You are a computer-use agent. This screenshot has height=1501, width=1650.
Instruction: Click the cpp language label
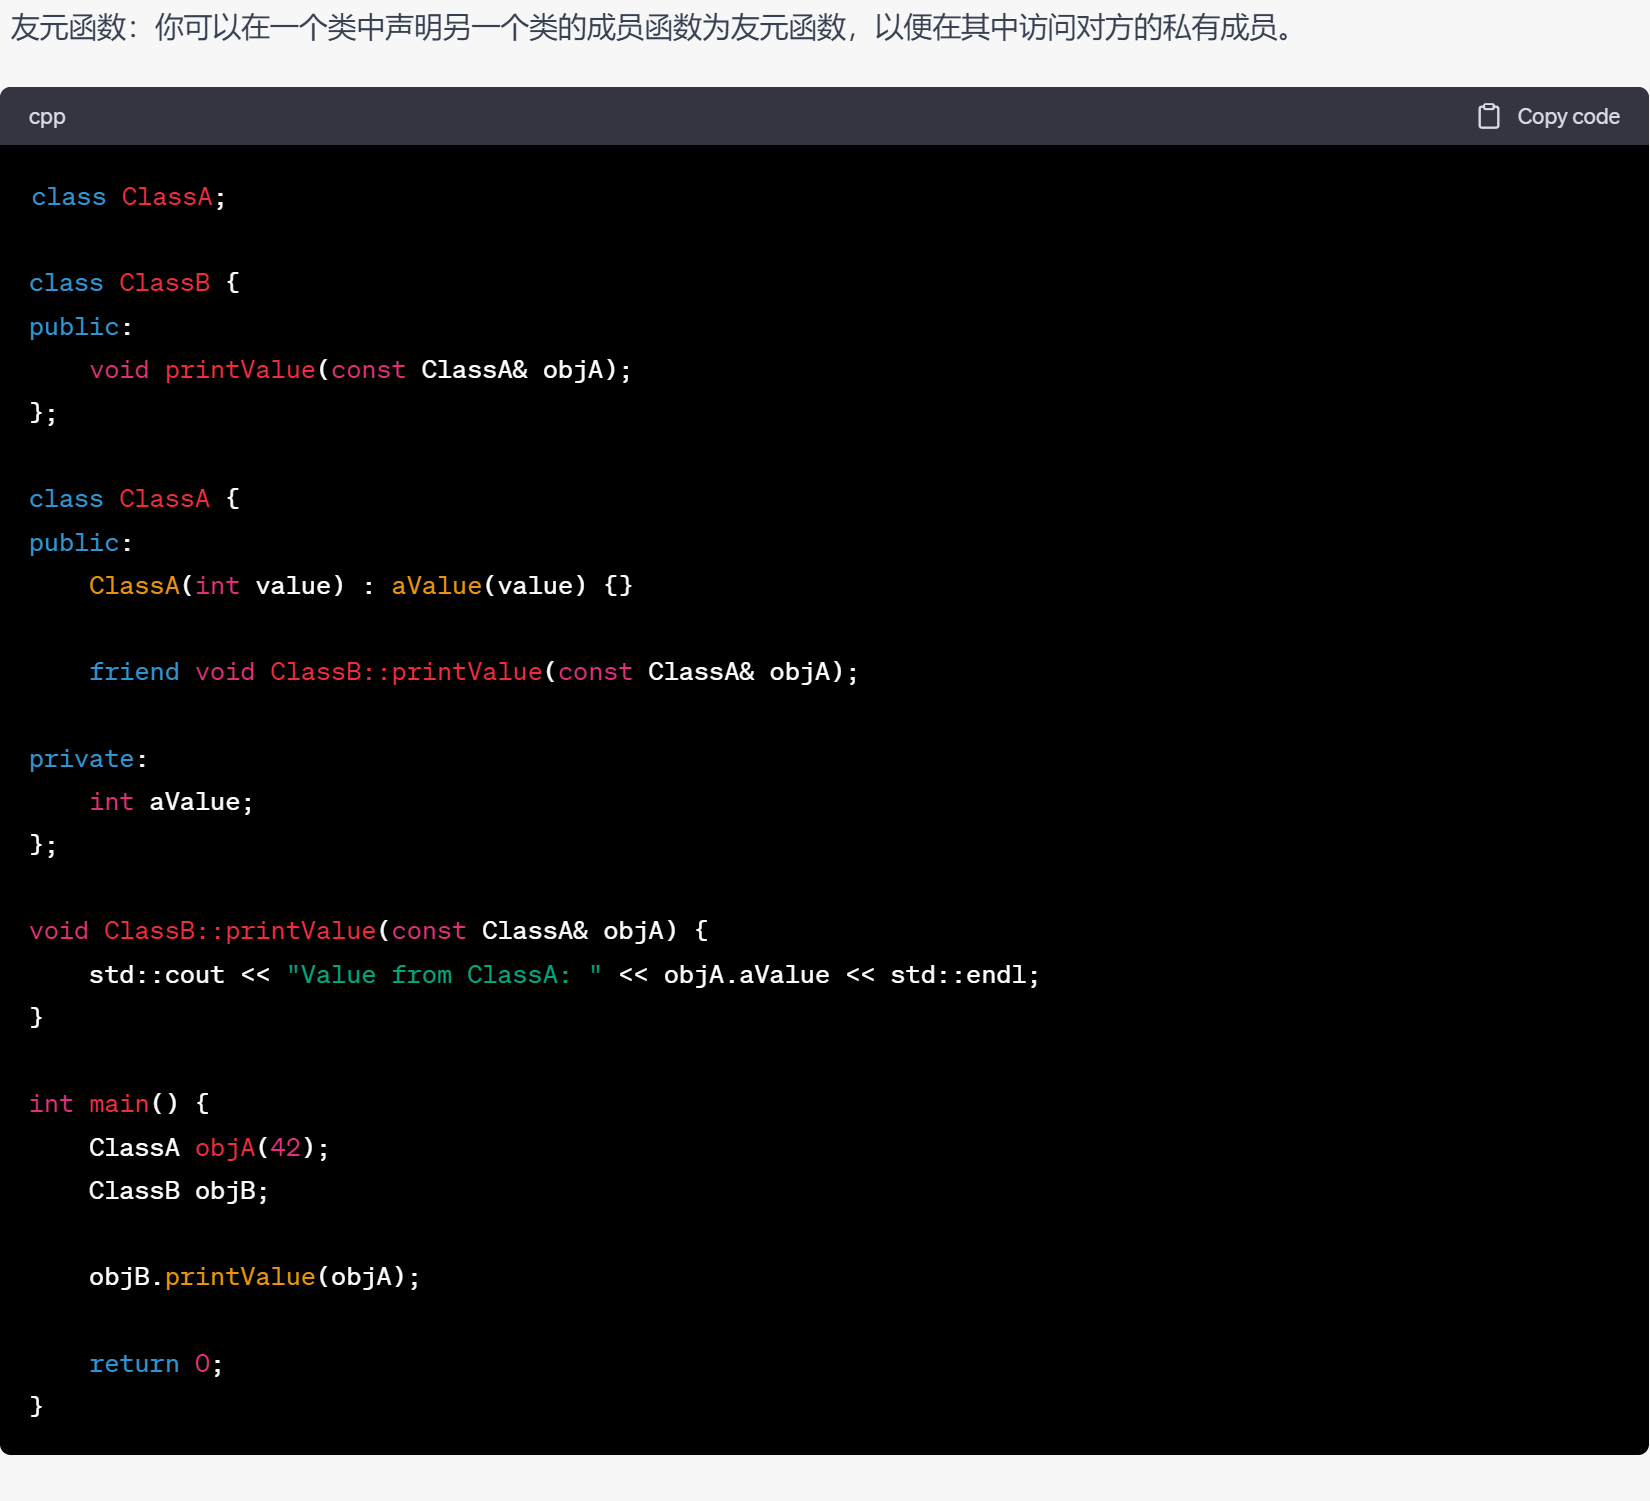coord(47,117)
